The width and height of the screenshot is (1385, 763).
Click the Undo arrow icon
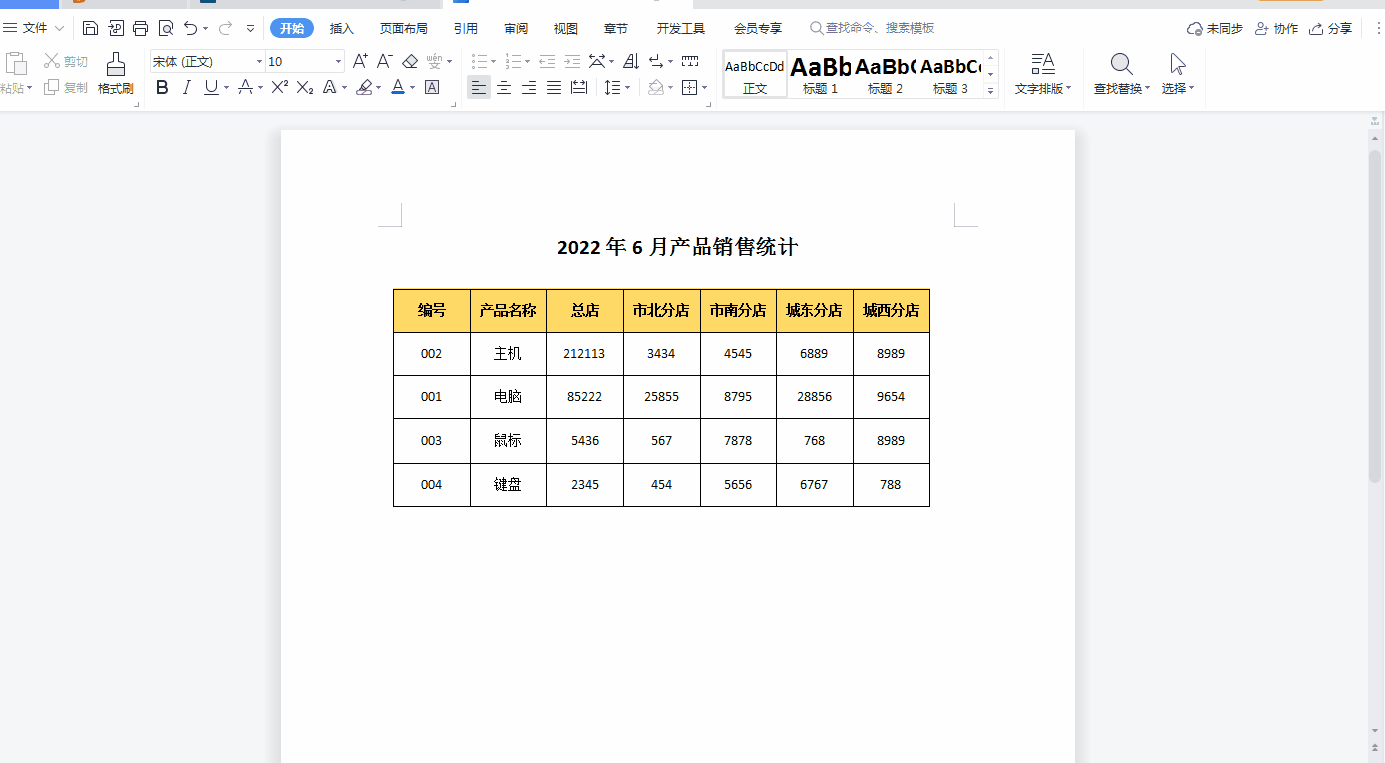tap(191, 28)
